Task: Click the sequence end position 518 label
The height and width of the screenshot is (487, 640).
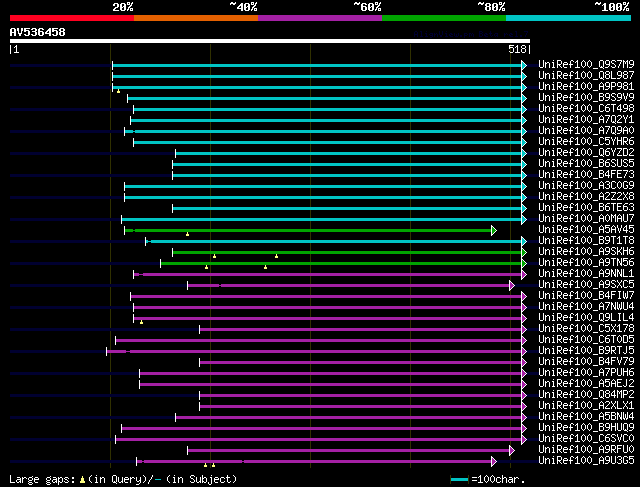Action: click(517, 49)
